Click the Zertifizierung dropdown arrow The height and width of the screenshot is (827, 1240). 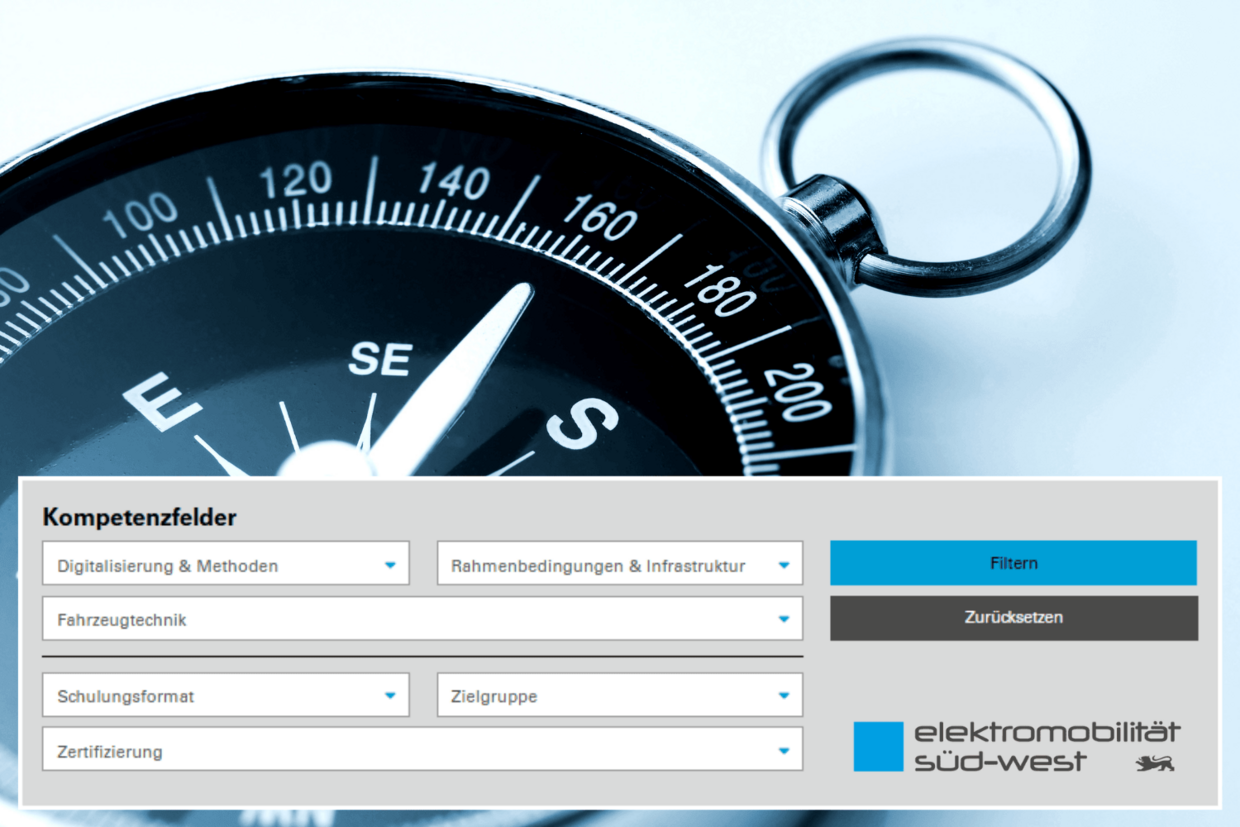[785, 749]
